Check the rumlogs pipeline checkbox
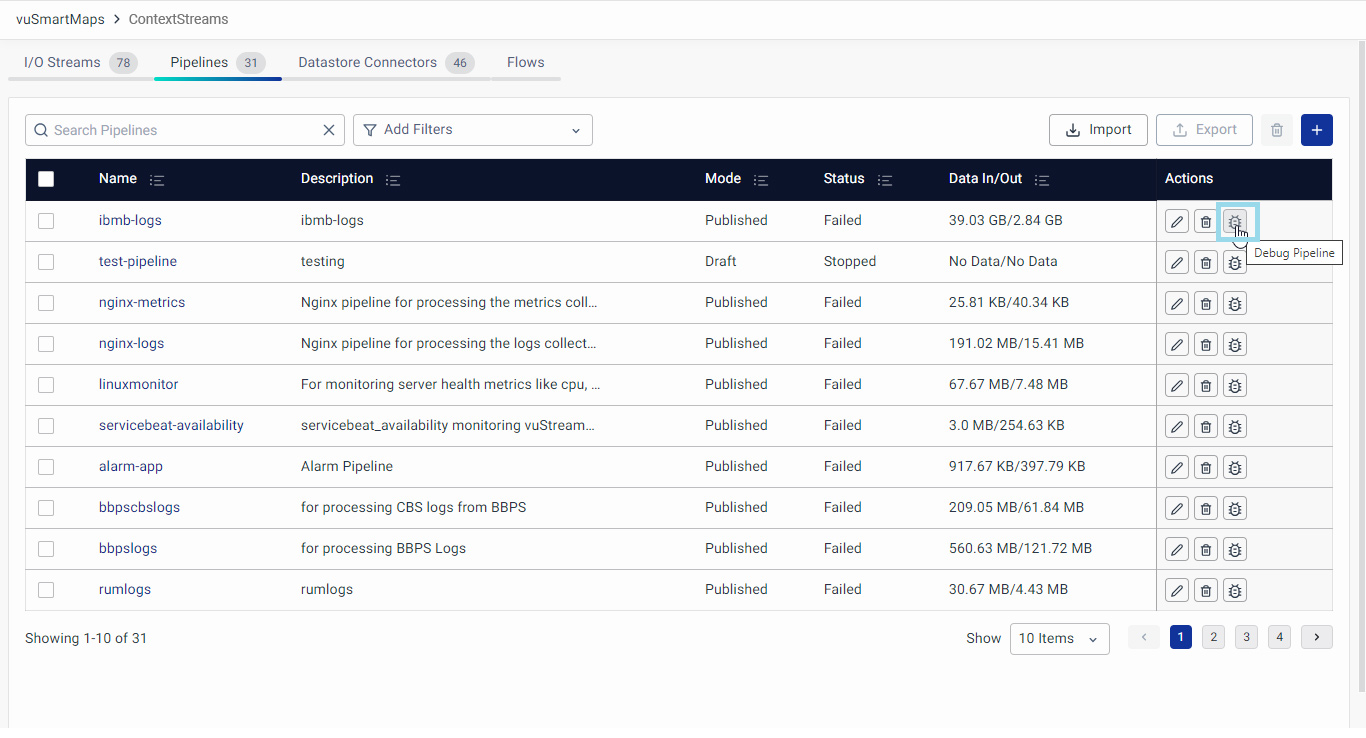This screenshot has height=738, width=1366. click(46, 590)
